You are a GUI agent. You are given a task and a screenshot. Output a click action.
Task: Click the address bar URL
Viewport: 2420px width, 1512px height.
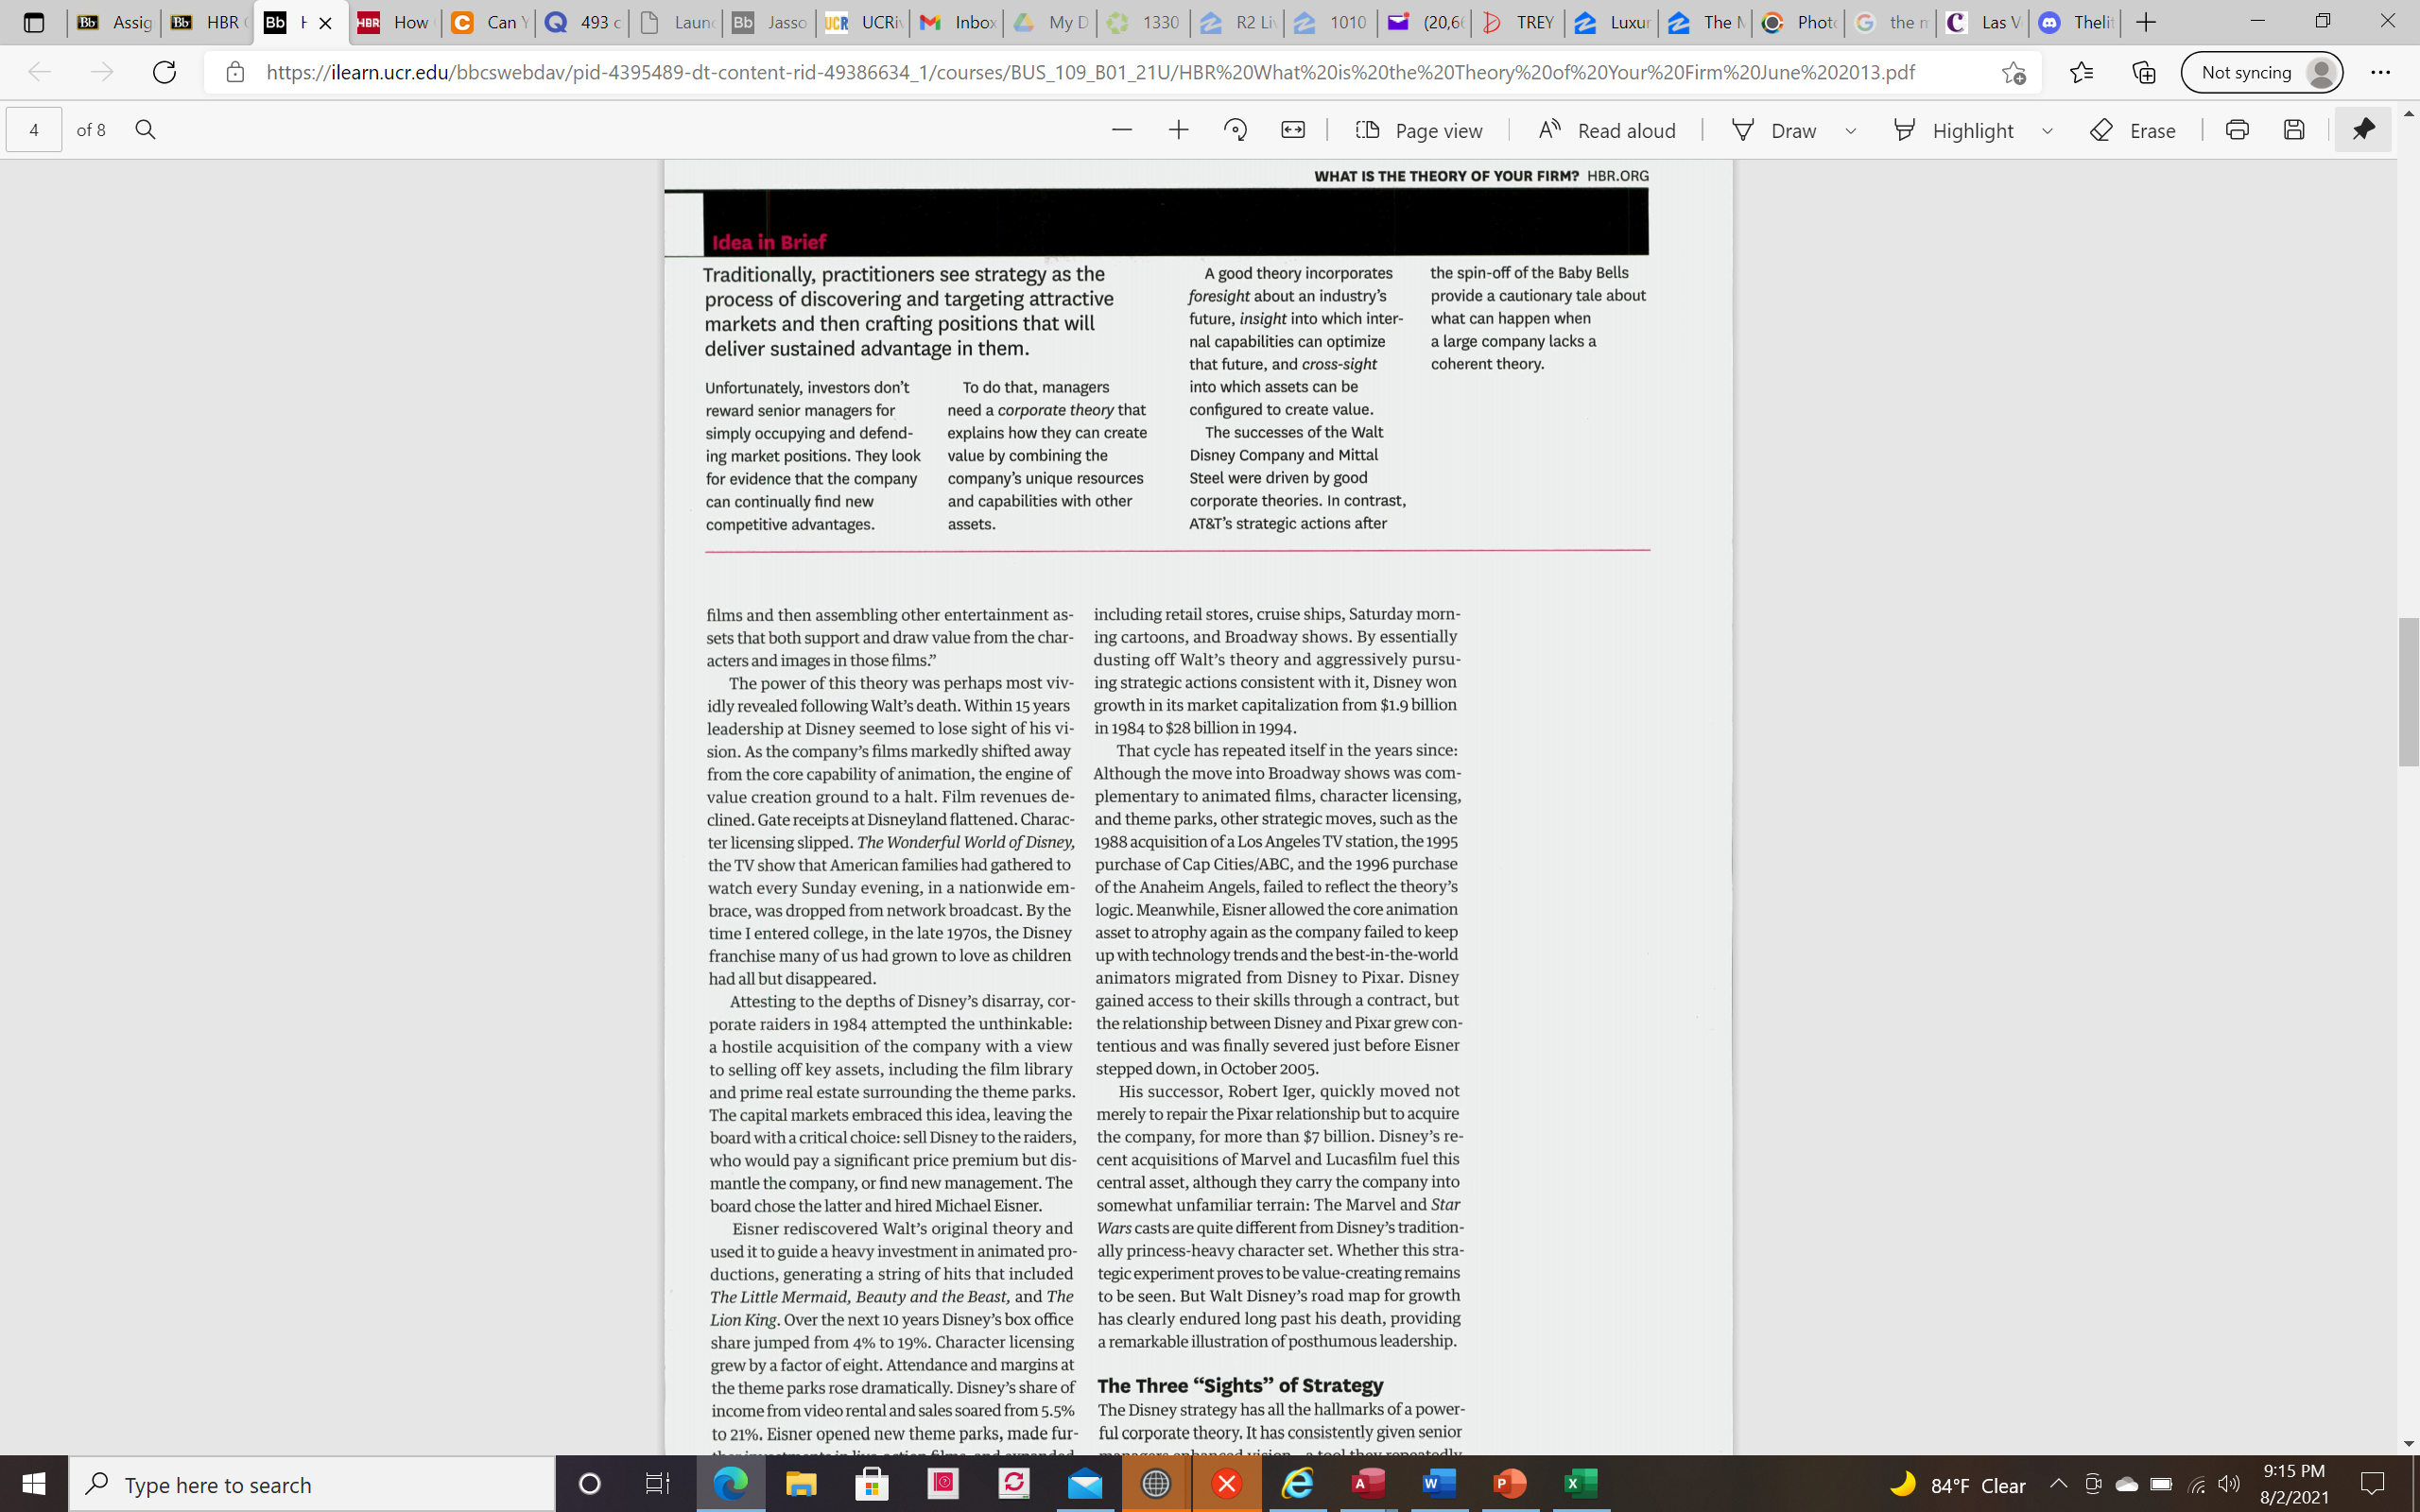coord(1090,72)
